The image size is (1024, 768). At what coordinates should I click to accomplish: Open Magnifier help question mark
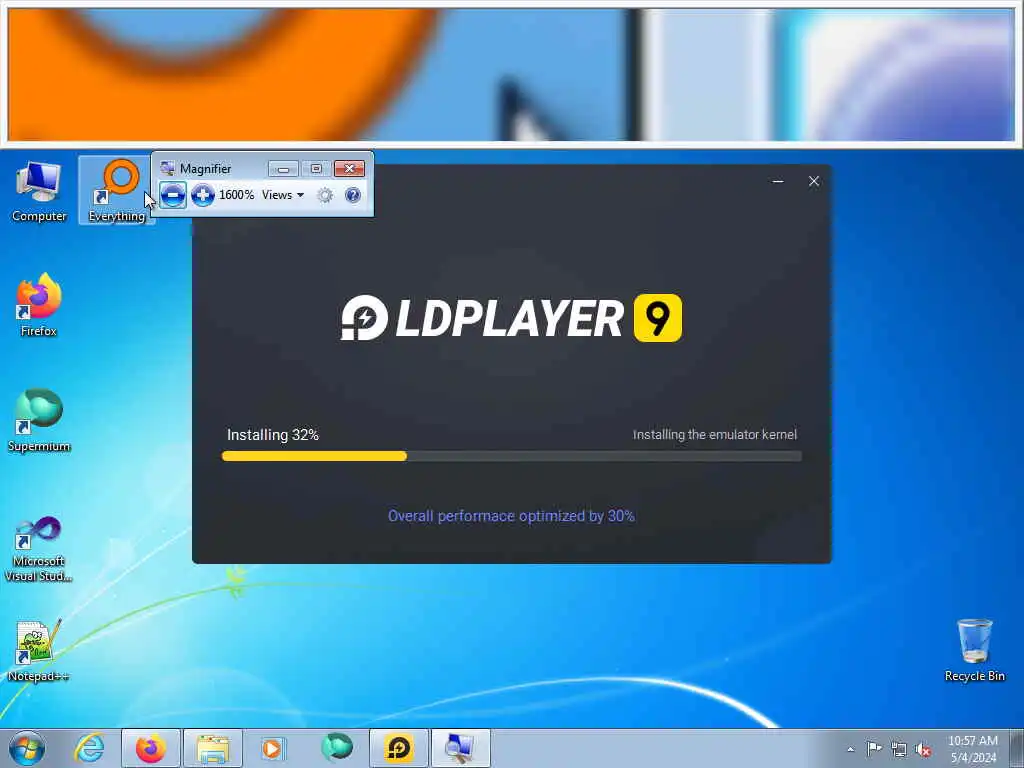point(353,195)
